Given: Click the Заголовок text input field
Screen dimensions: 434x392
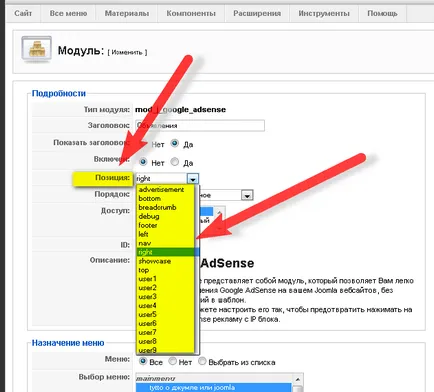Looking at the screenshot, I should coord(200,126).
